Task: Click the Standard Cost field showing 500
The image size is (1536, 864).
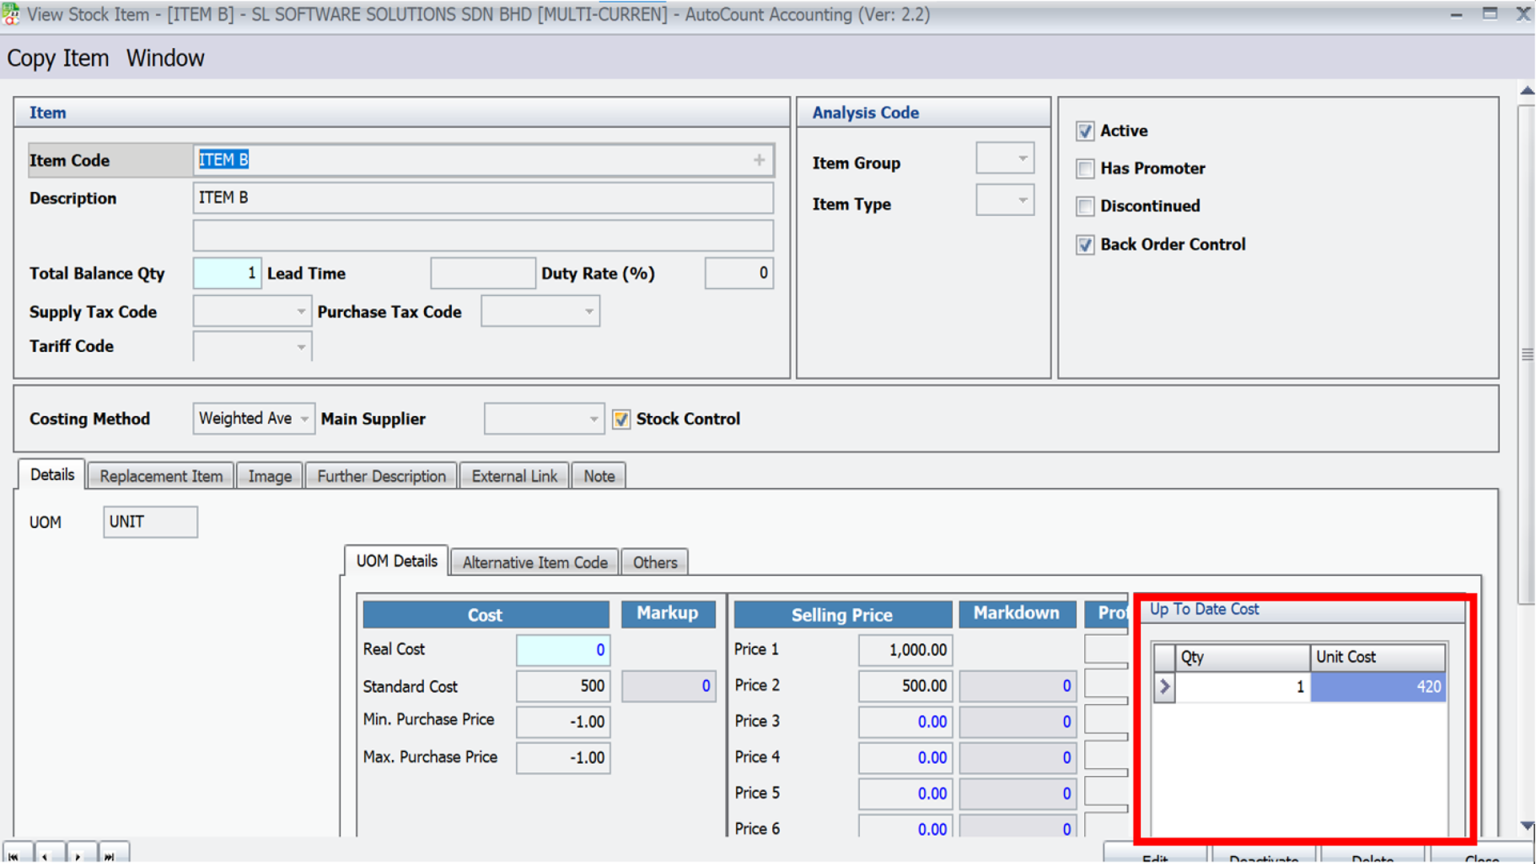Action: (x=563, y=687)
